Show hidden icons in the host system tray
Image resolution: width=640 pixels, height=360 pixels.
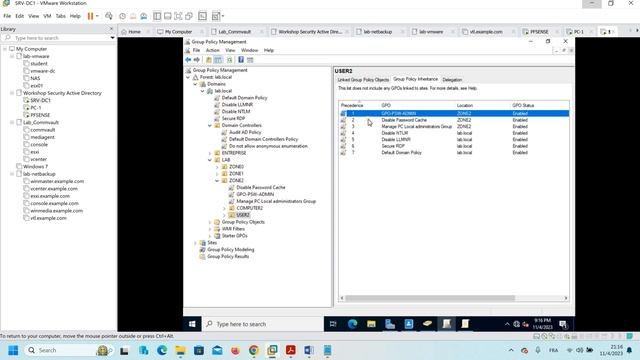[x=511, y=350]
